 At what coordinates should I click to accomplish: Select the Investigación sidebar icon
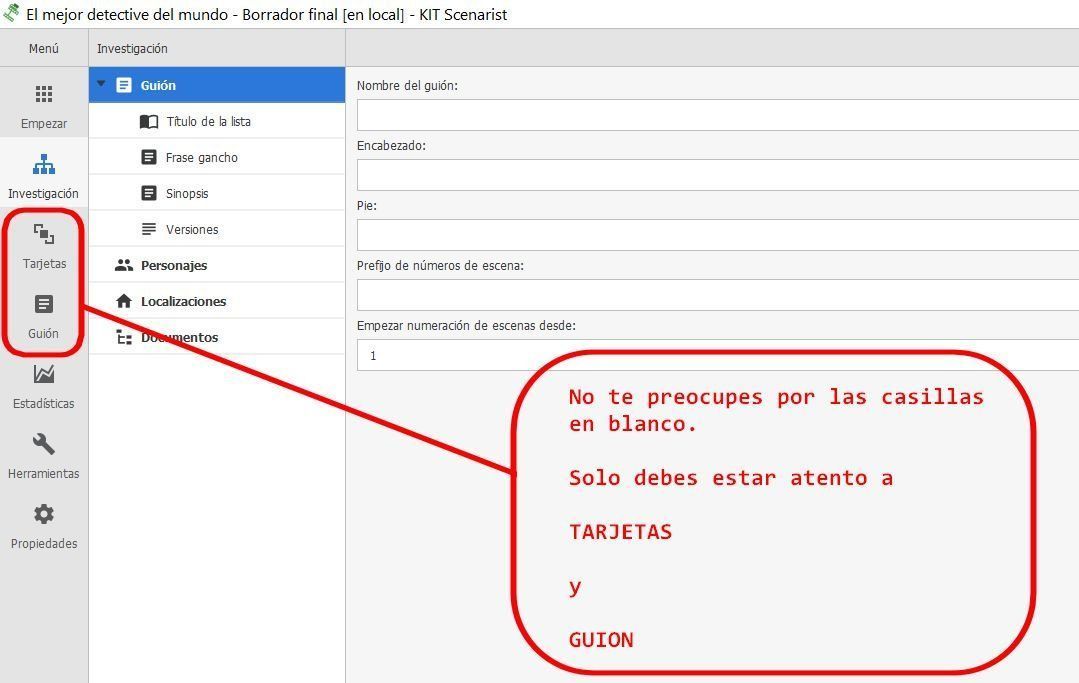tap(44, 173)
